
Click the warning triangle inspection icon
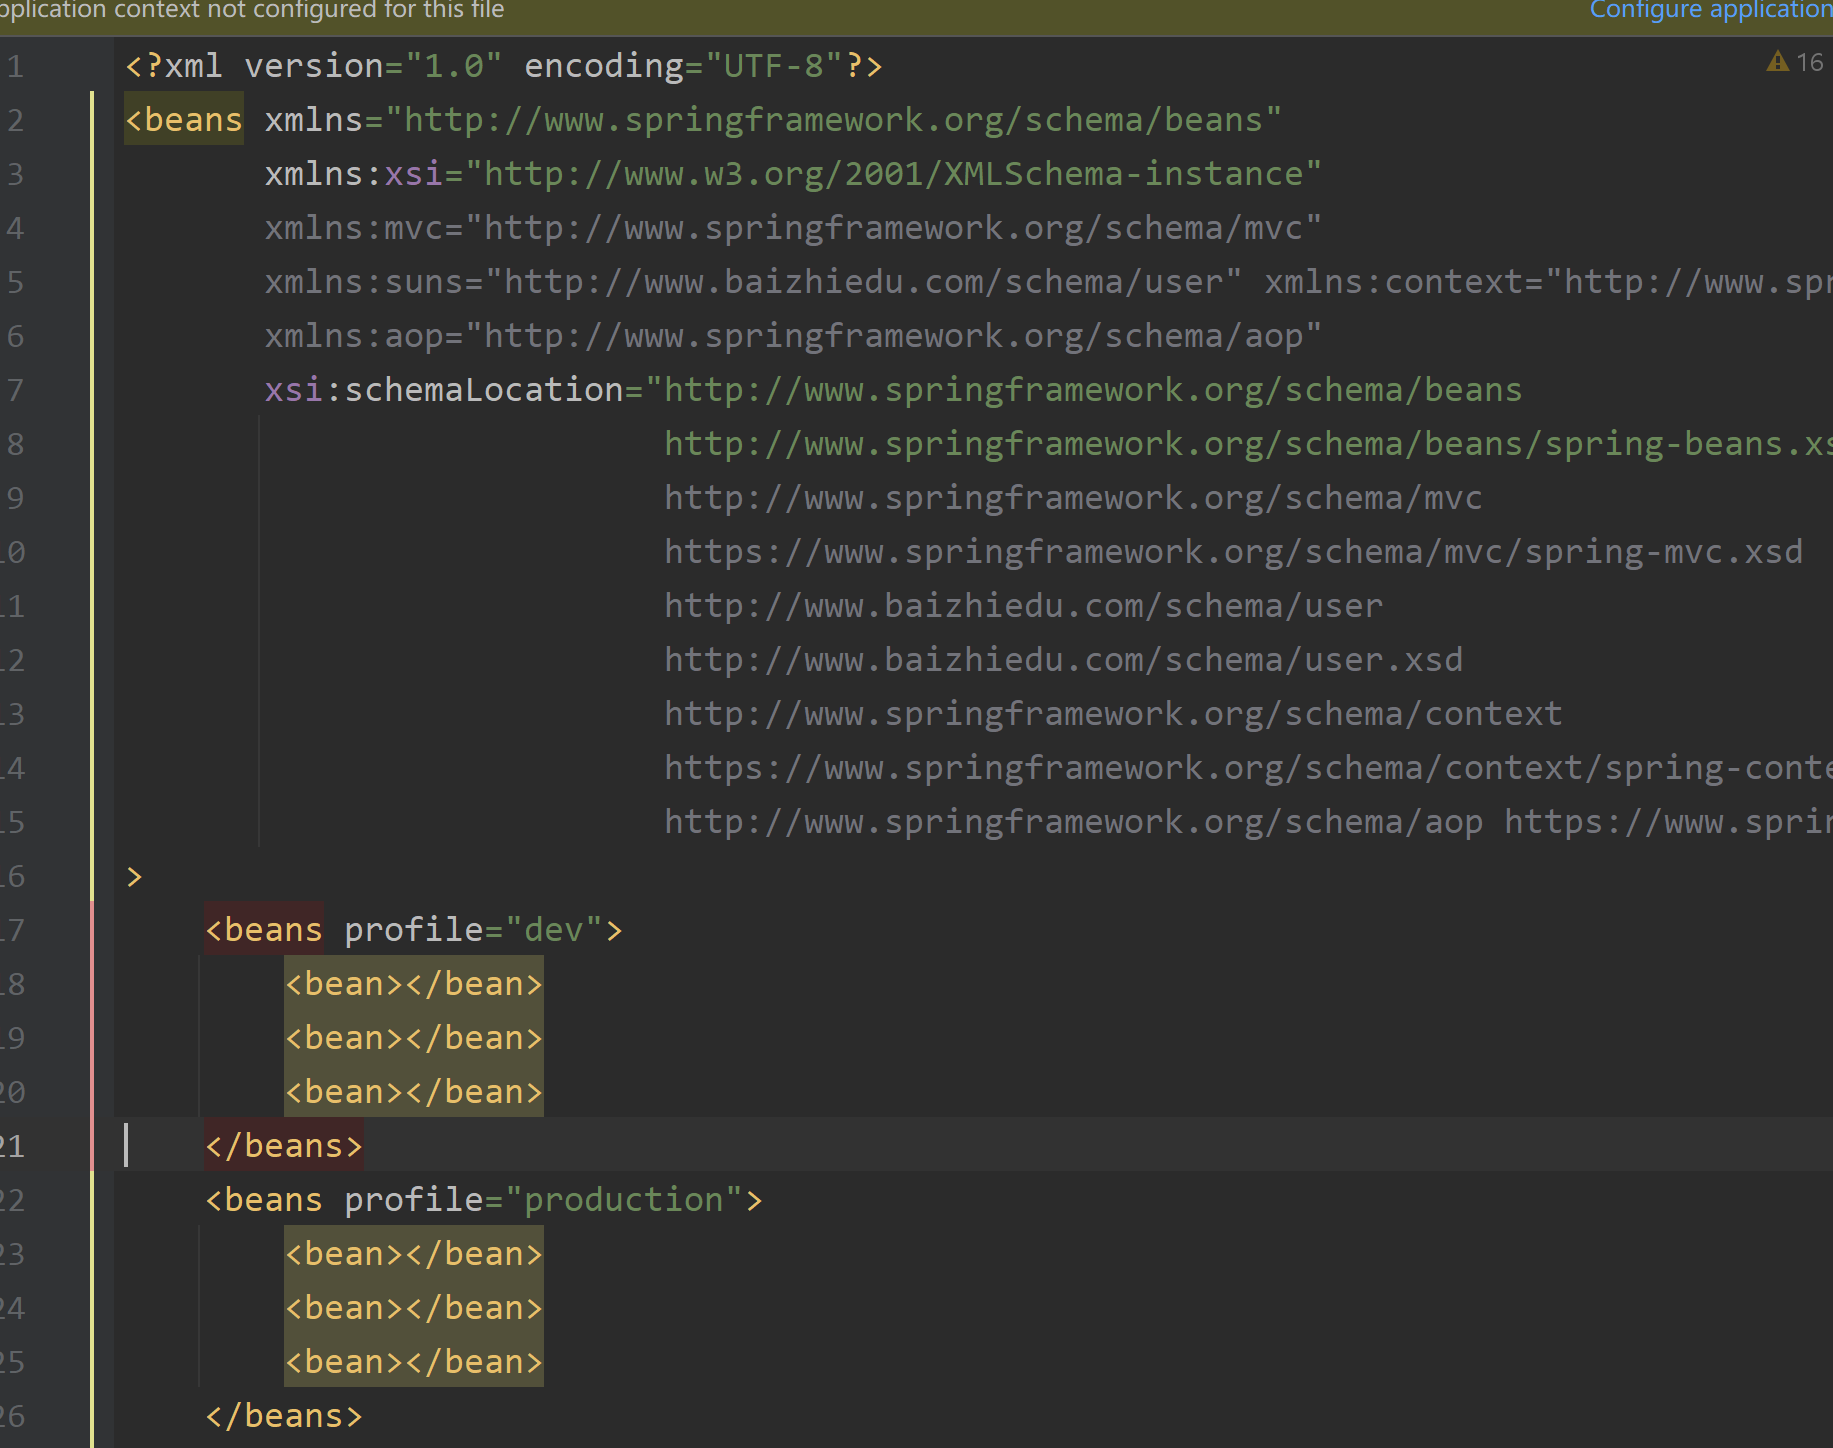pos(1777,62)
